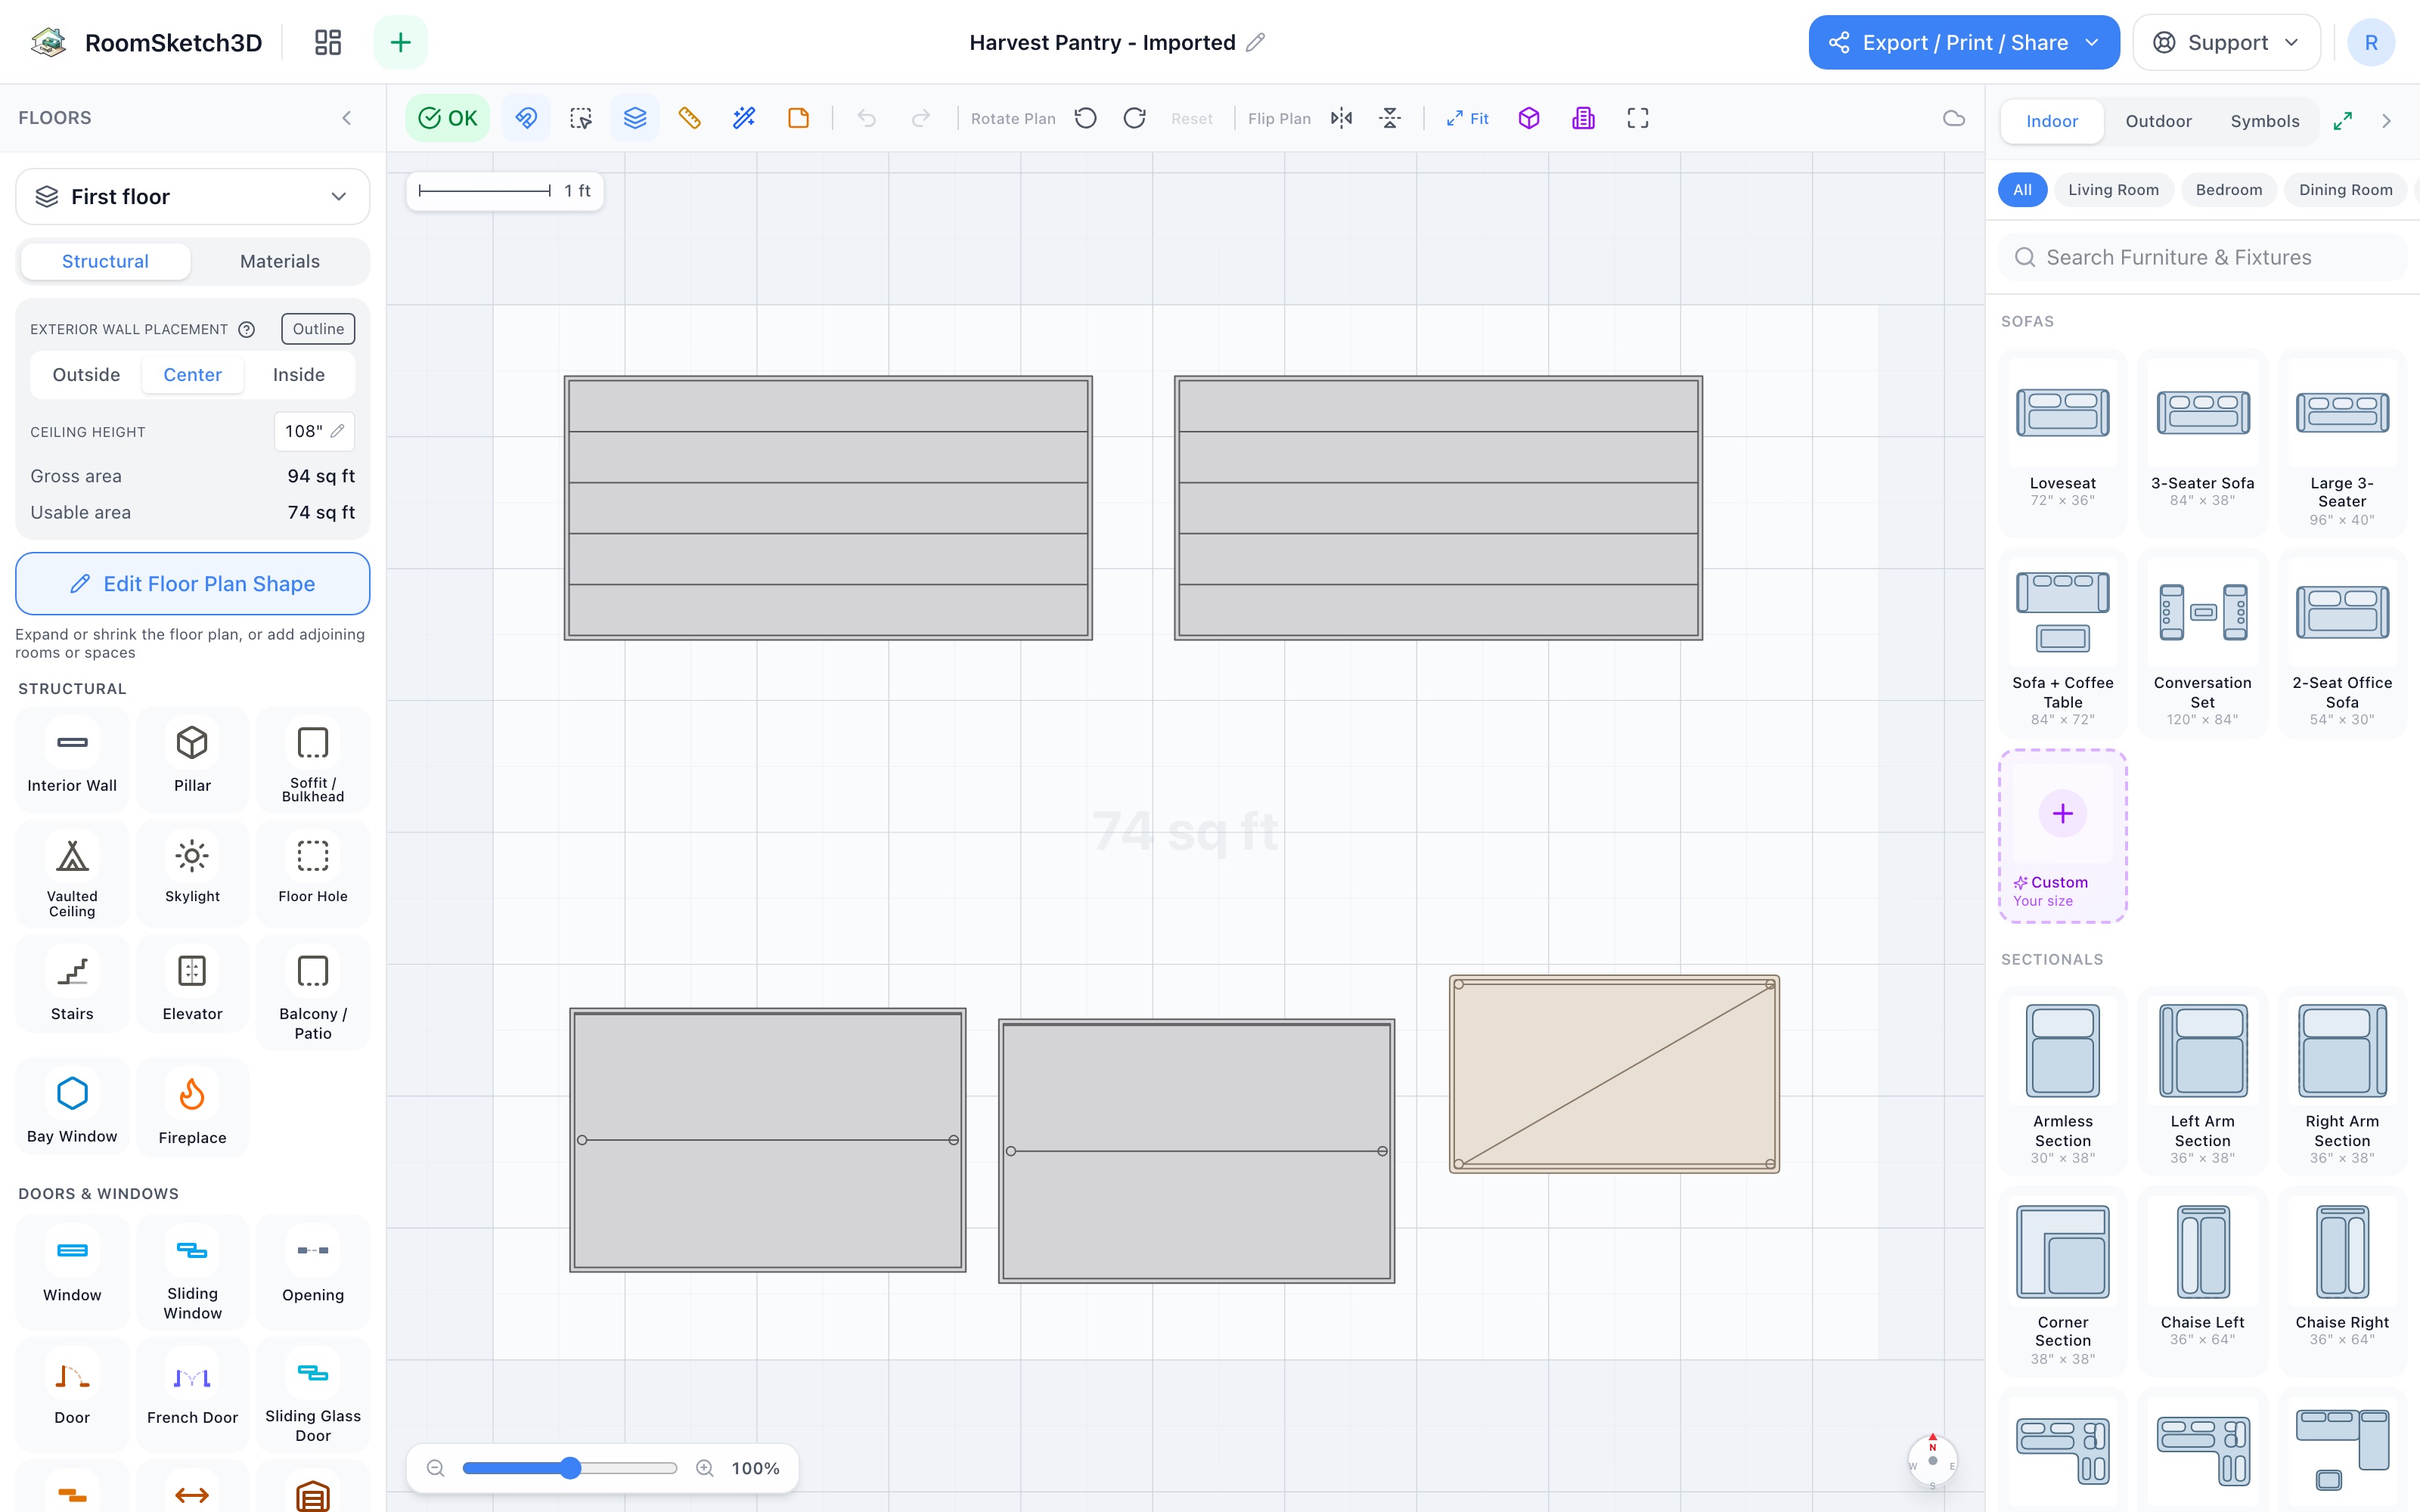Edit the ceiling height 108" field

tap(314, 431)
